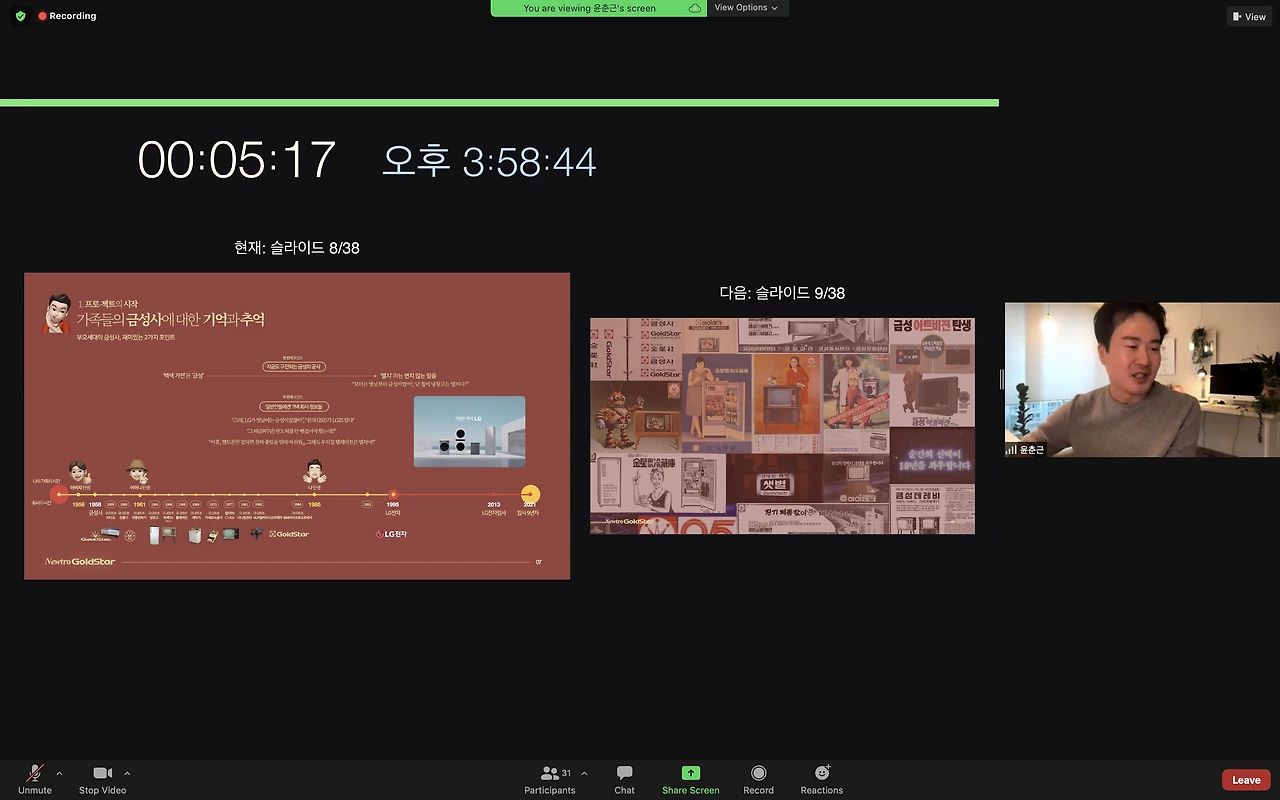Stop the video camera
1280x800 pixels.
point(102,779)
